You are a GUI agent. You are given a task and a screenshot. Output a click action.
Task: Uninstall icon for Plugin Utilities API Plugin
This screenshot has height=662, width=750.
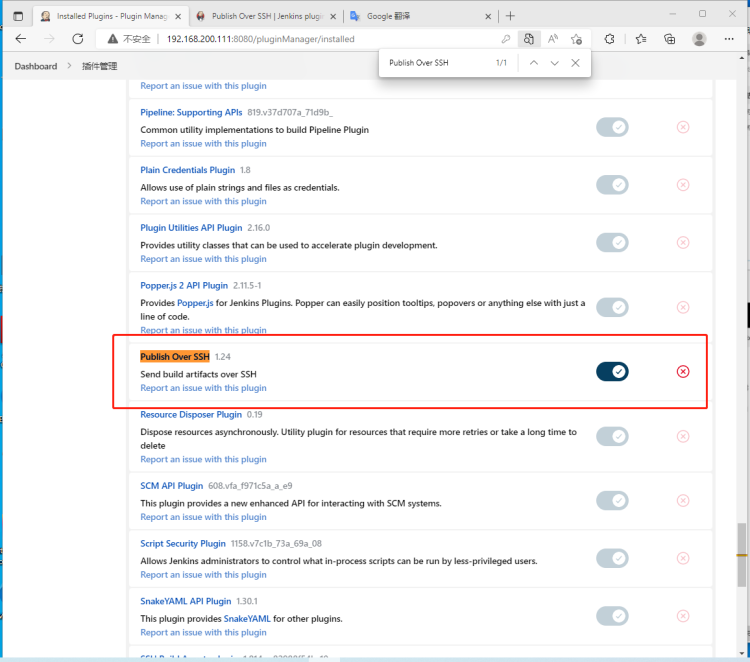click(x=683, y=243)
